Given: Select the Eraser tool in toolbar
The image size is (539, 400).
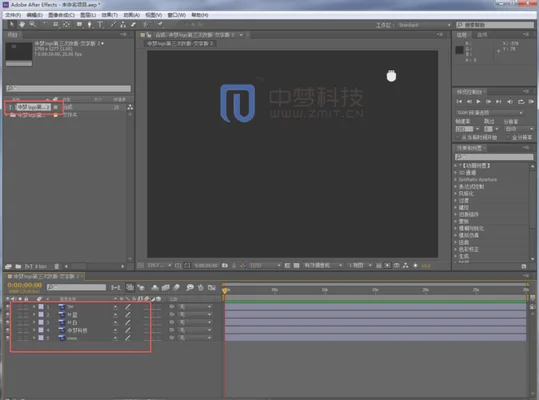Looking at the screenshot, I should coord(133,24).
